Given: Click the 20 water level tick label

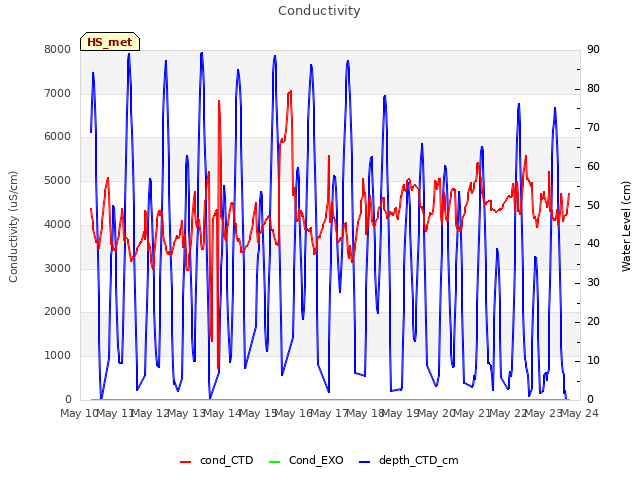Looking at the screenshot, I should [x=593, y=322].
